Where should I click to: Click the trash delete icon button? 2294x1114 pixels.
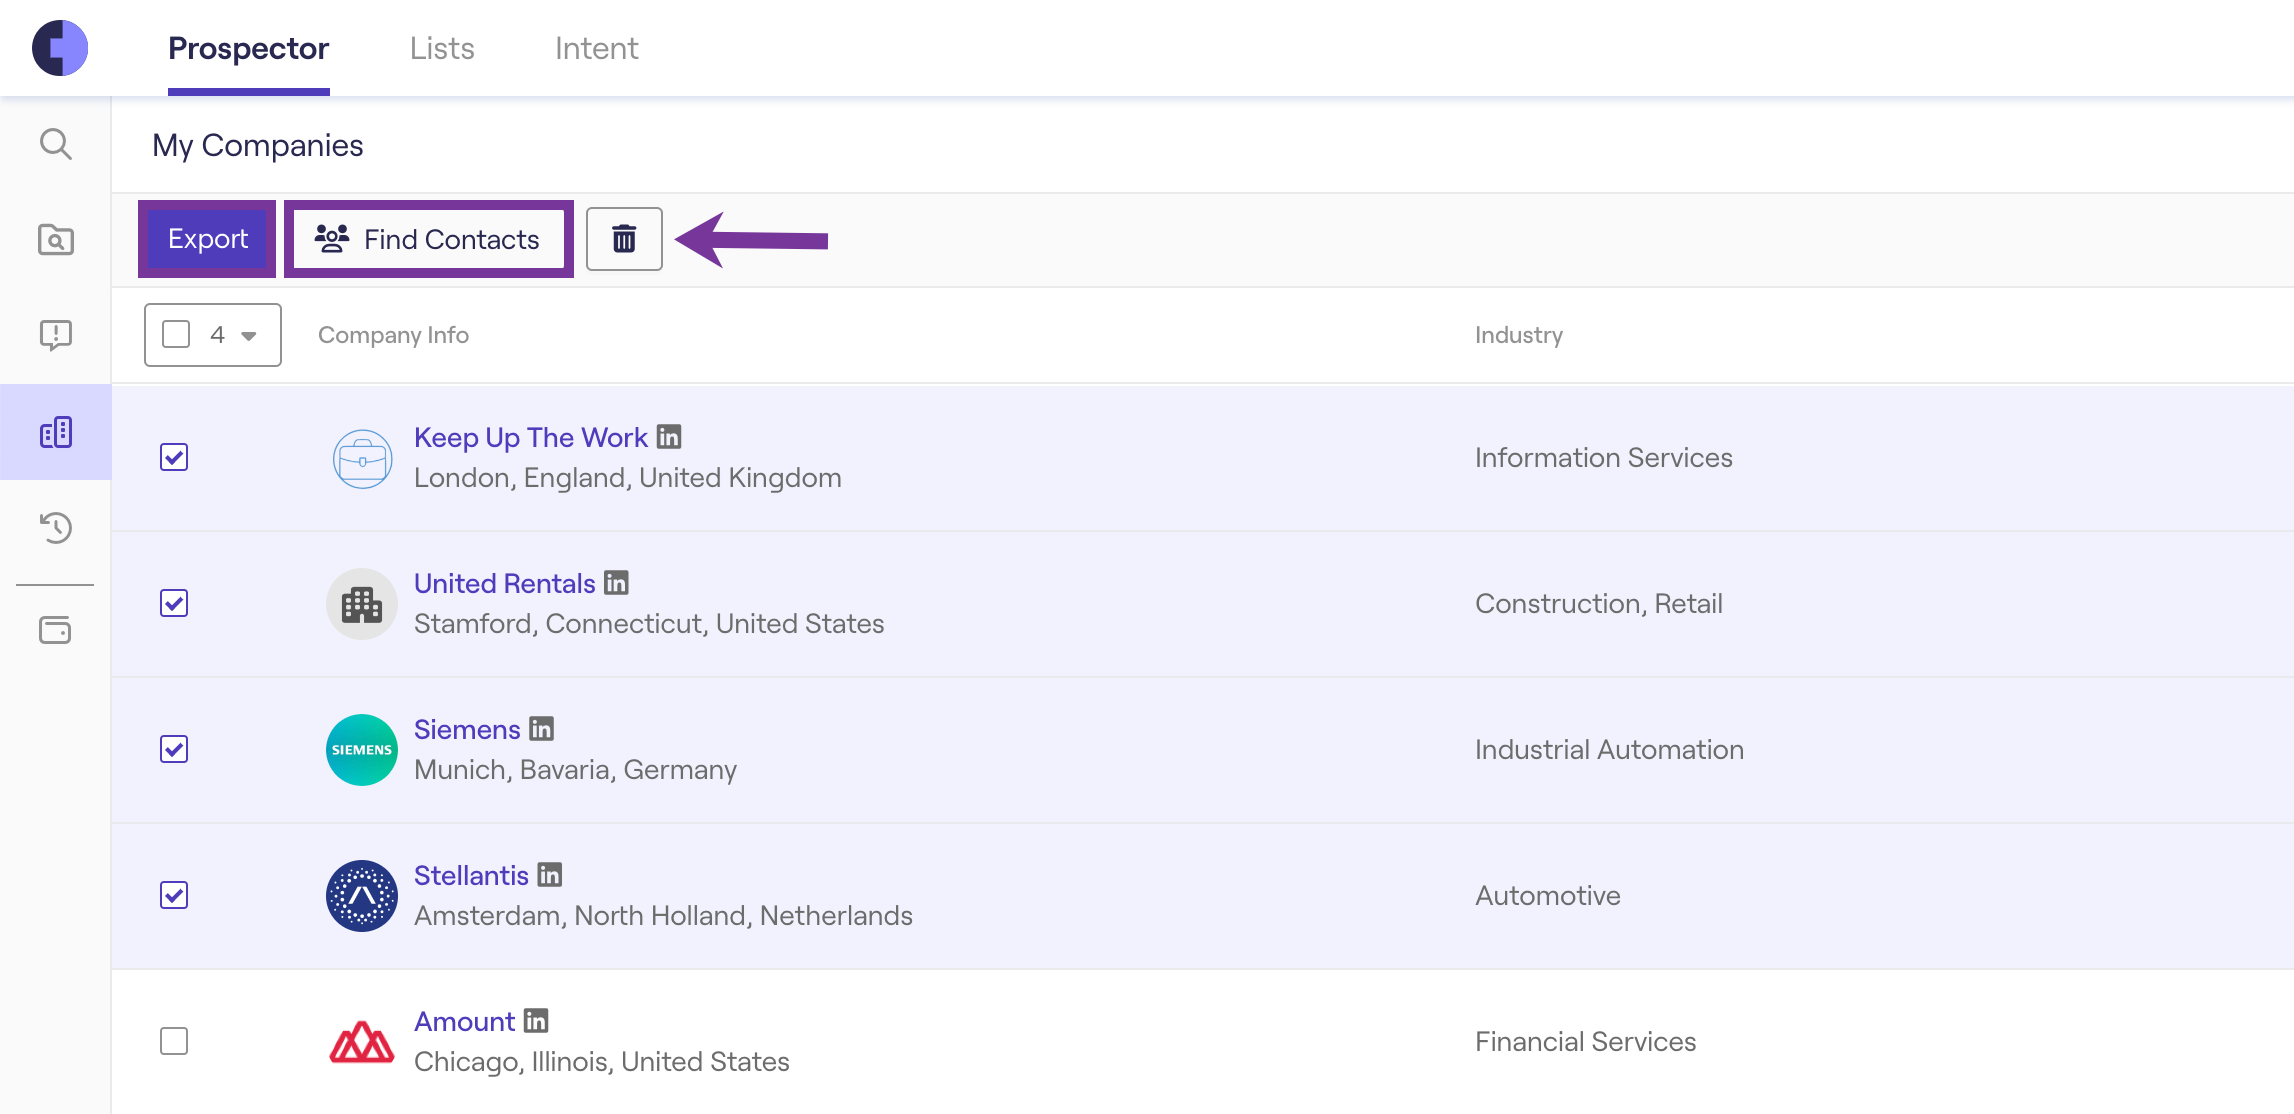(x=624, y=239)
